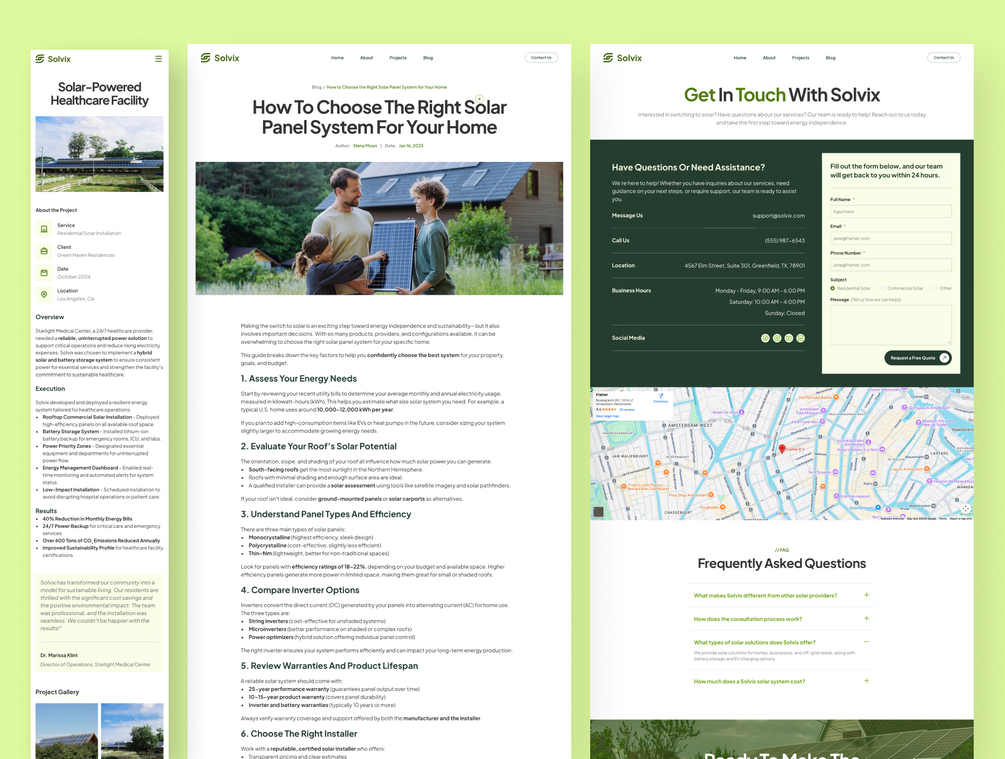Click the healthcare facility hero image
The width and height of the screenshot is (1005, 759).
99,154
